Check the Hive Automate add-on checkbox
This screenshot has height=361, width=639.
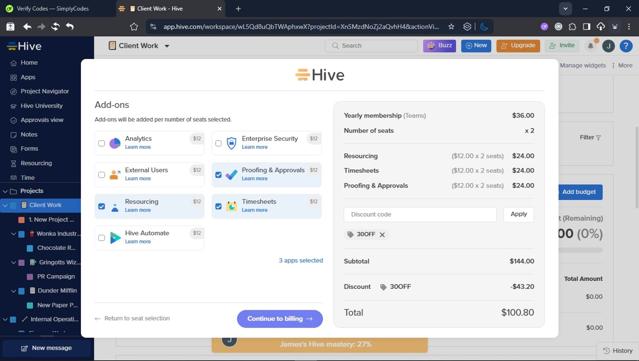pos(101,238)
